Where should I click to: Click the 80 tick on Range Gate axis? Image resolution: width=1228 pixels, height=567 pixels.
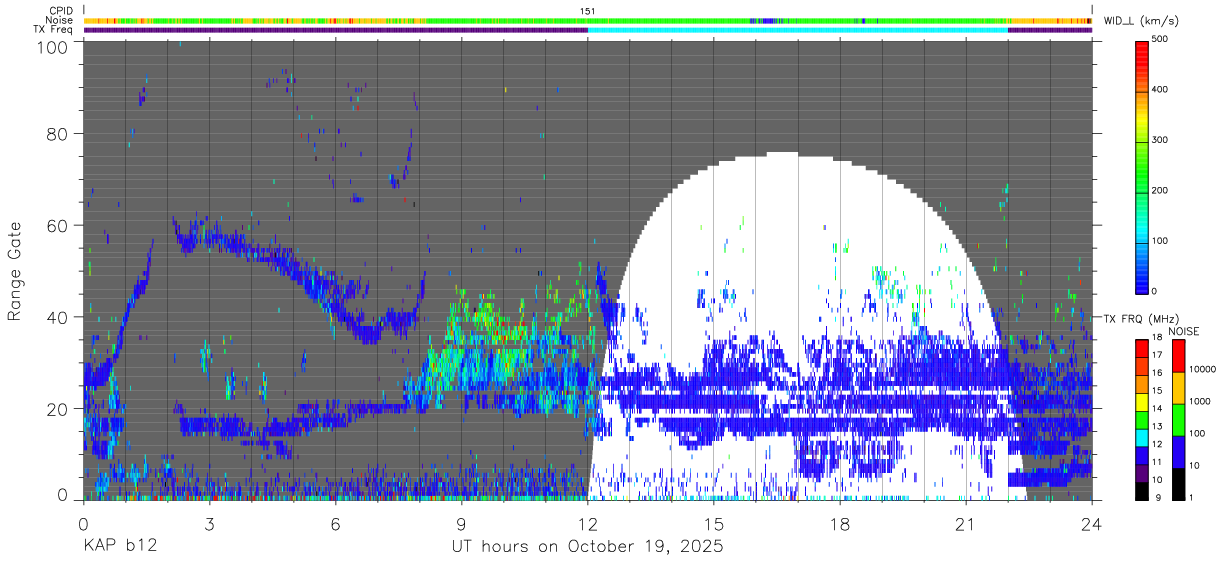pyautogui.click(x=58, y=133)
